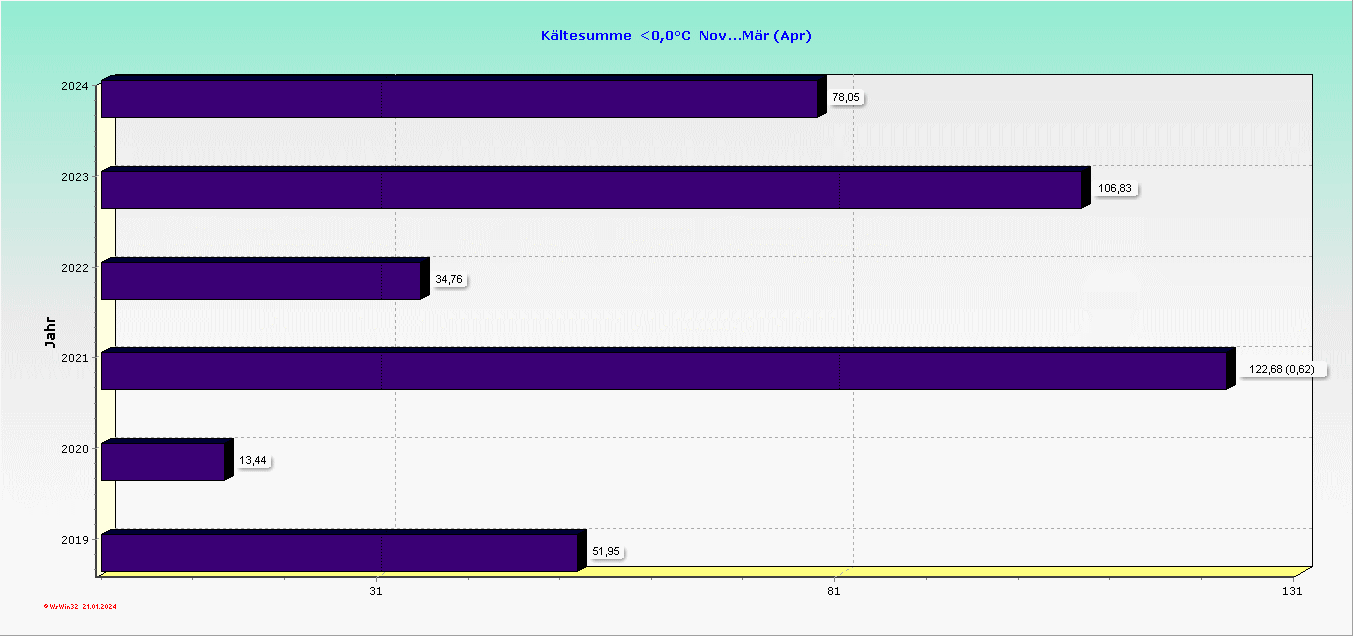
Task: Select the 13,44 value label
Action: [x=253, y=461]
